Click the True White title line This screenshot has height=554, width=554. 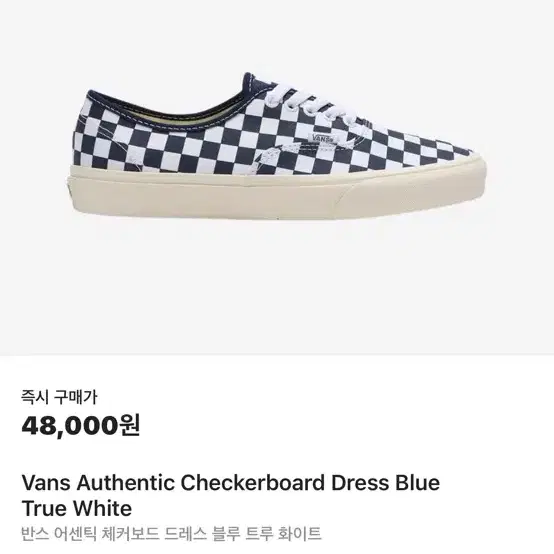click(x=77, y=509)
